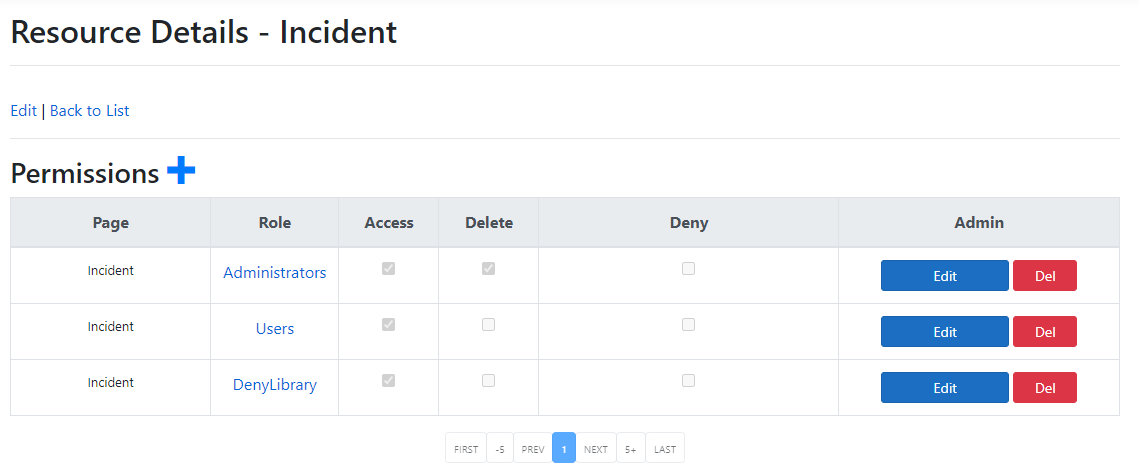
Task: Open the Administrators role link
Action: pos(274,273)
